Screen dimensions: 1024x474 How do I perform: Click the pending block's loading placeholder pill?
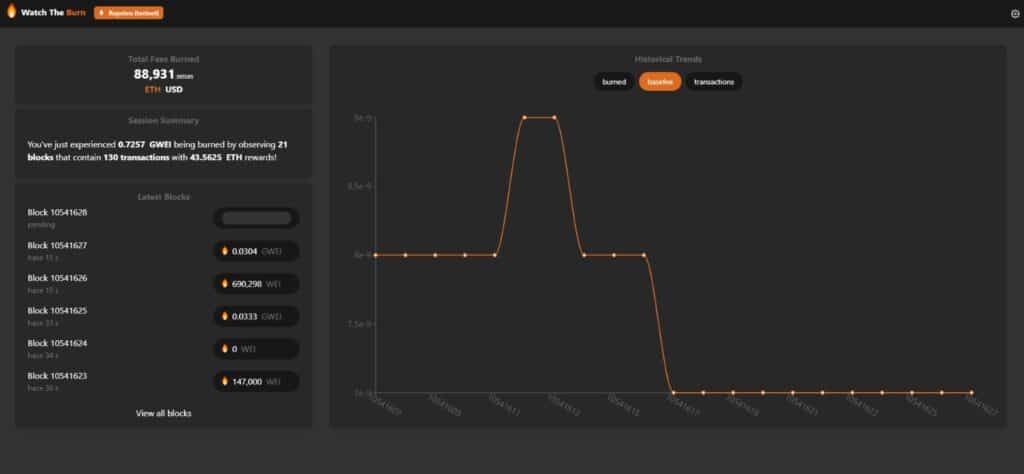256,218
